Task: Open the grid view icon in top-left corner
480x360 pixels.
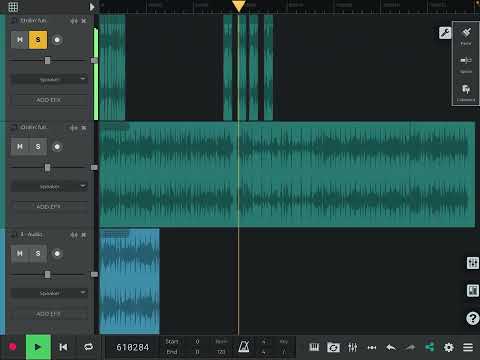Action: 13,7
